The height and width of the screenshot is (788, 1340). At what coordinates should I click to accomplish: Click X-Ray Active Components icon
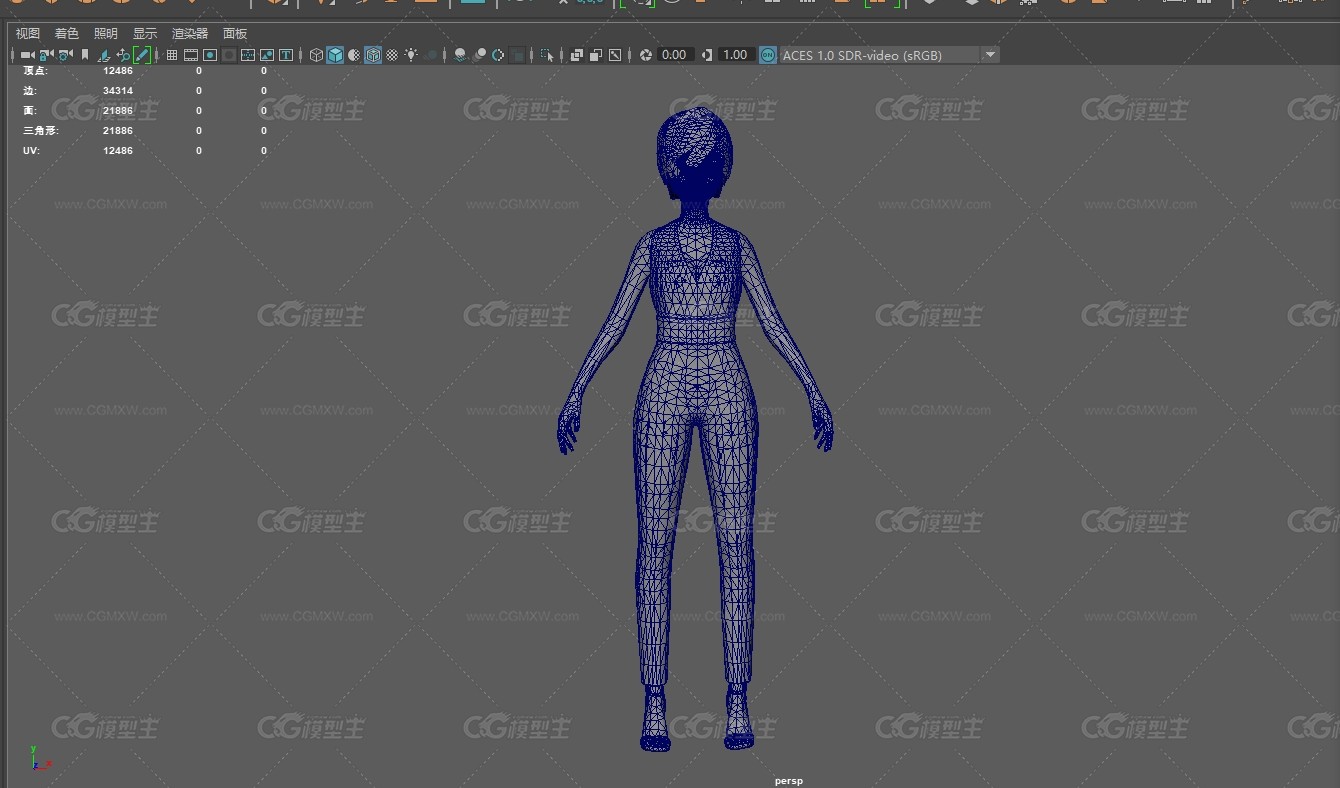596,55
